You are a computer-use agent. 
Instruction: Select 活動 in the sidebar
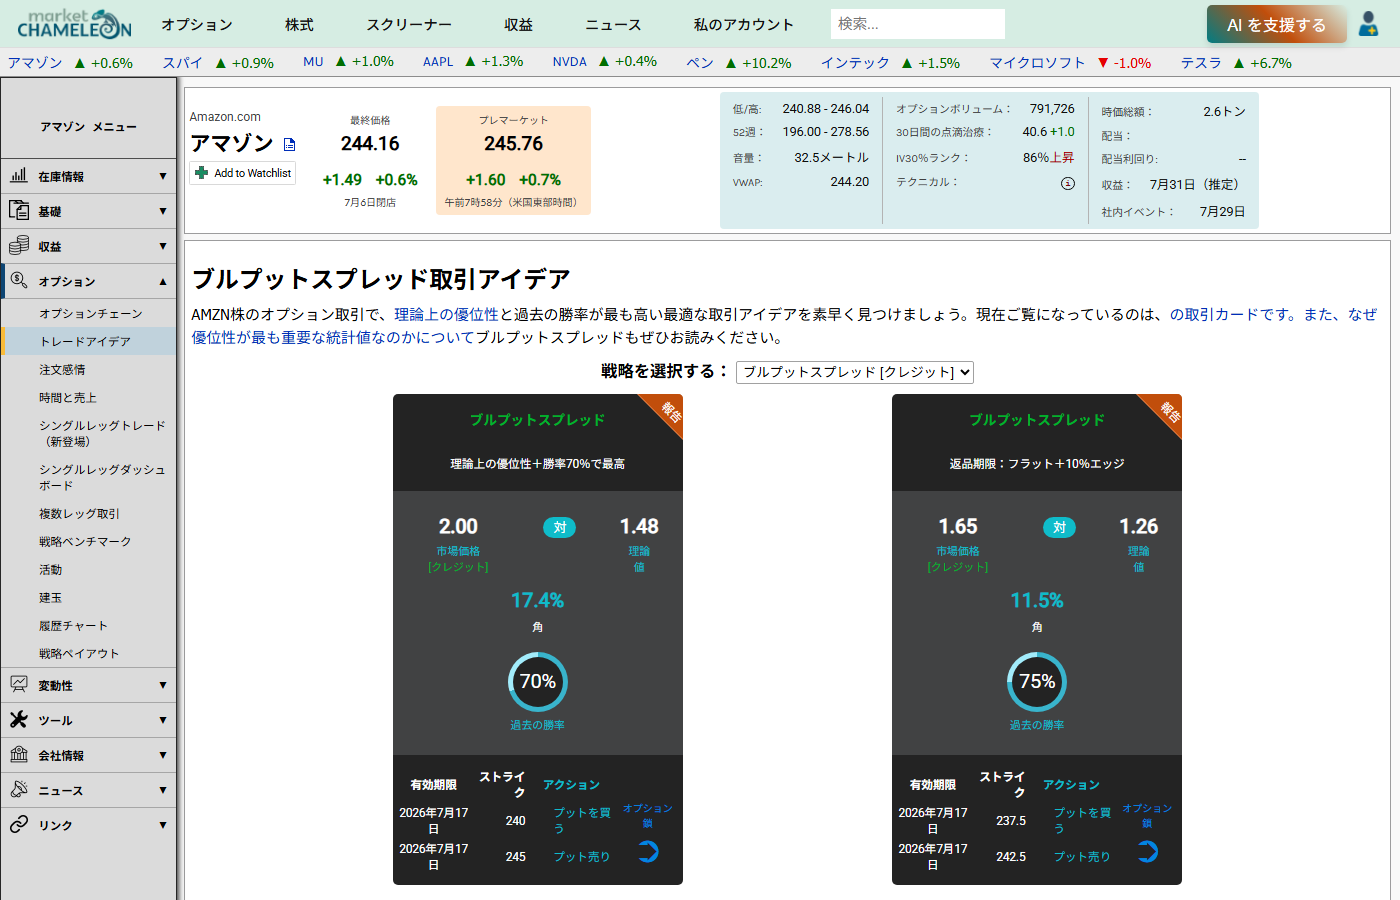[x=51, y=570]
